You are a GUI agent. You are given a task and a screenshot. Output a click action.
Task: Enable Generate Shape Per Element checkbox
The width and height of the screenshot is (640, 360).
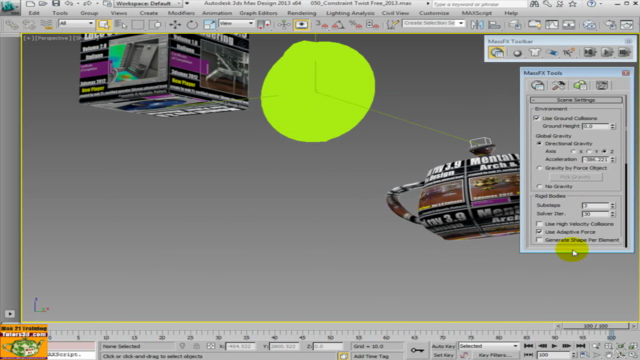coord(539,240)
